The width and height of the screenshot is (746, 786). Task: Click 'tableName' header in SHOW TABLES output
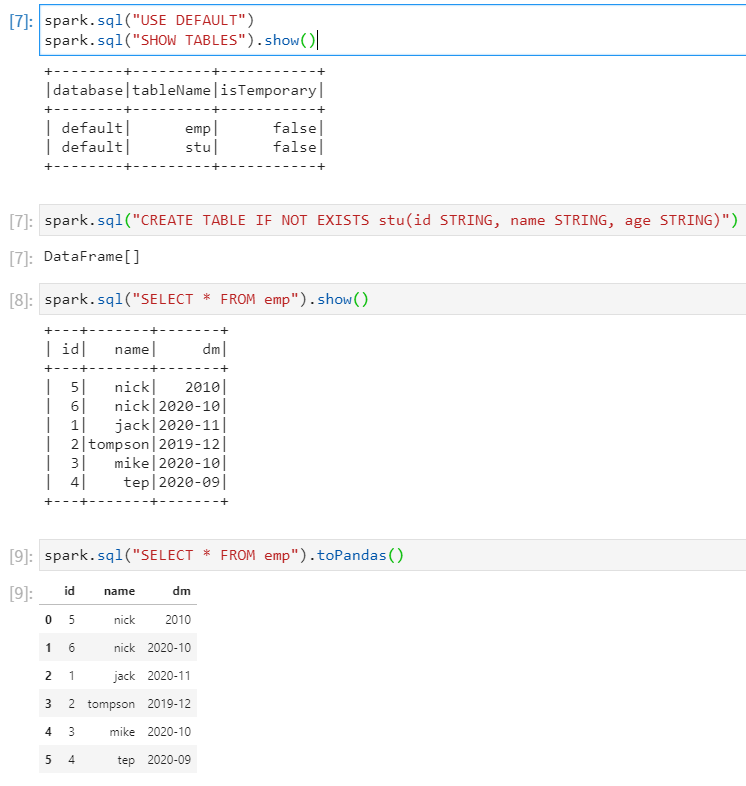pos(171,90)
